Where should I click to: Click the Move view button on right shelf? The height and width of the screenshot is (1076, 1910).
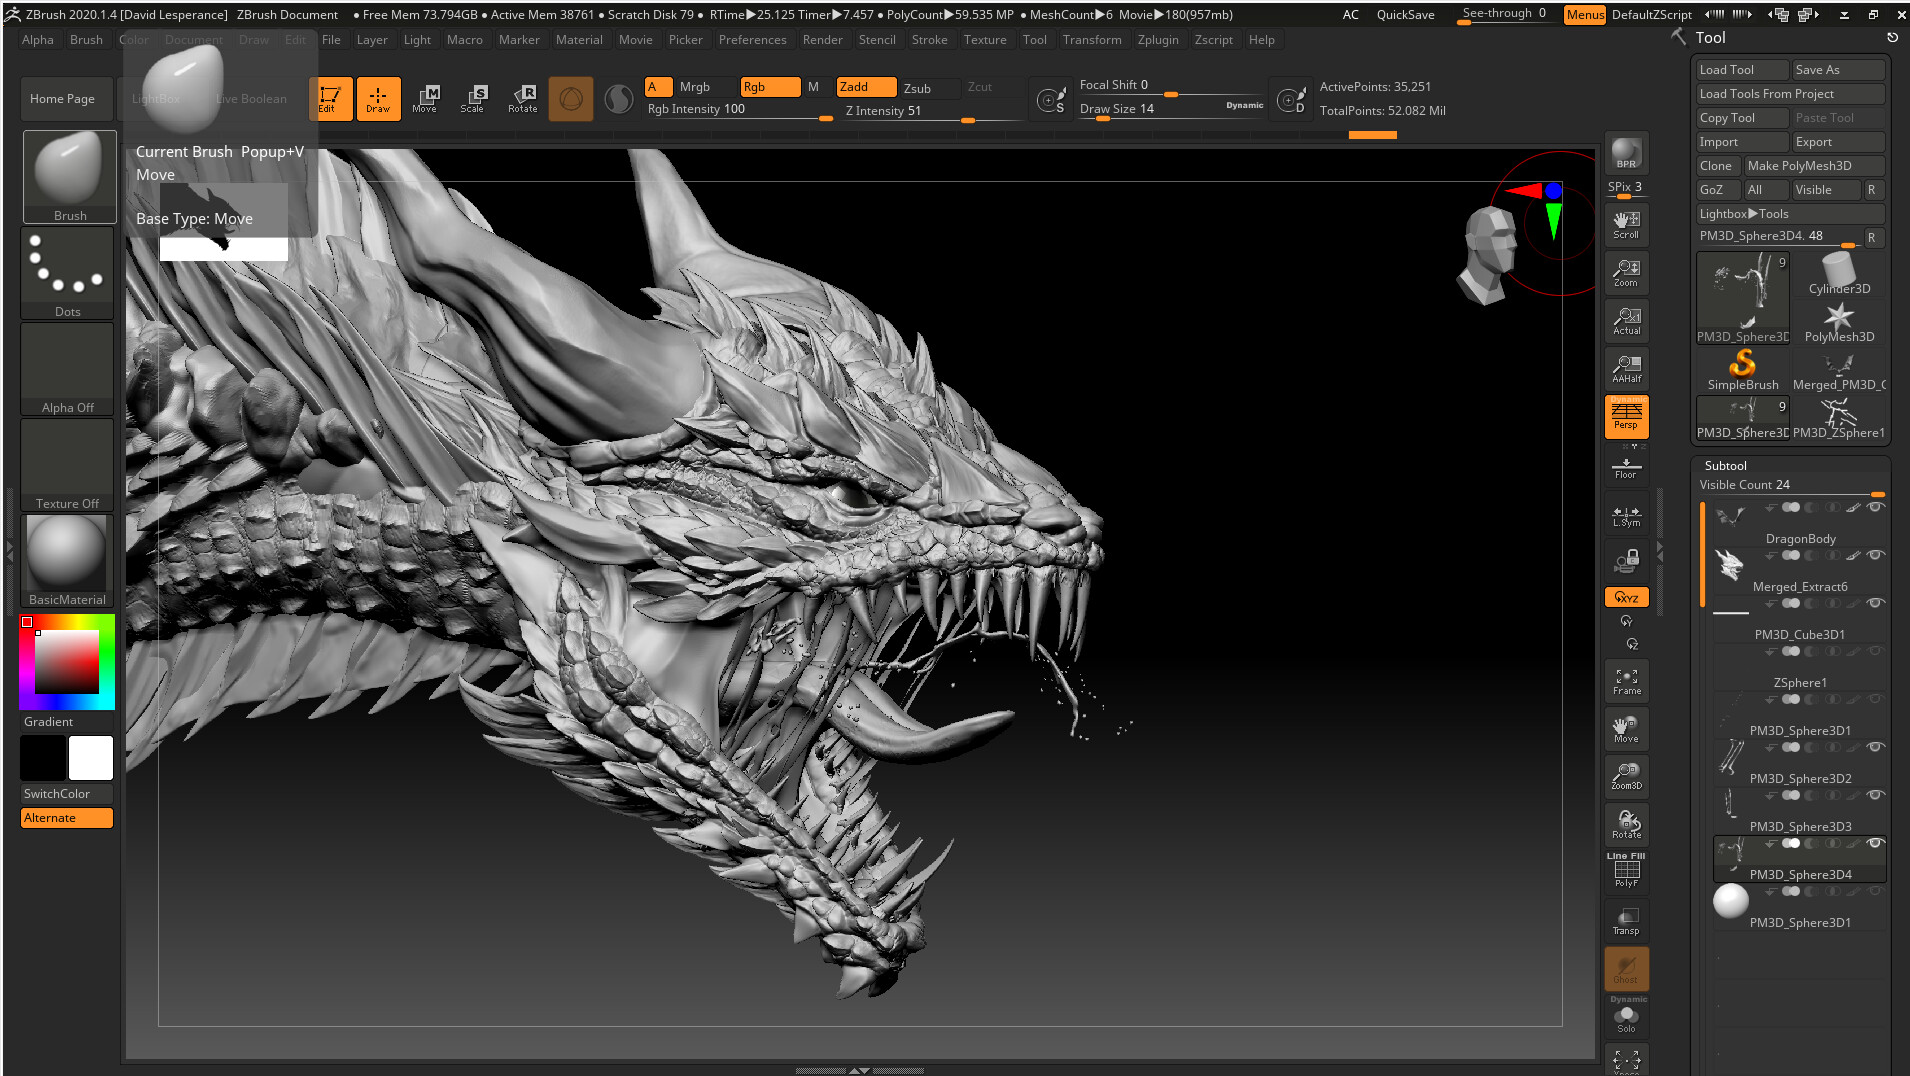tap(1626, 729)
